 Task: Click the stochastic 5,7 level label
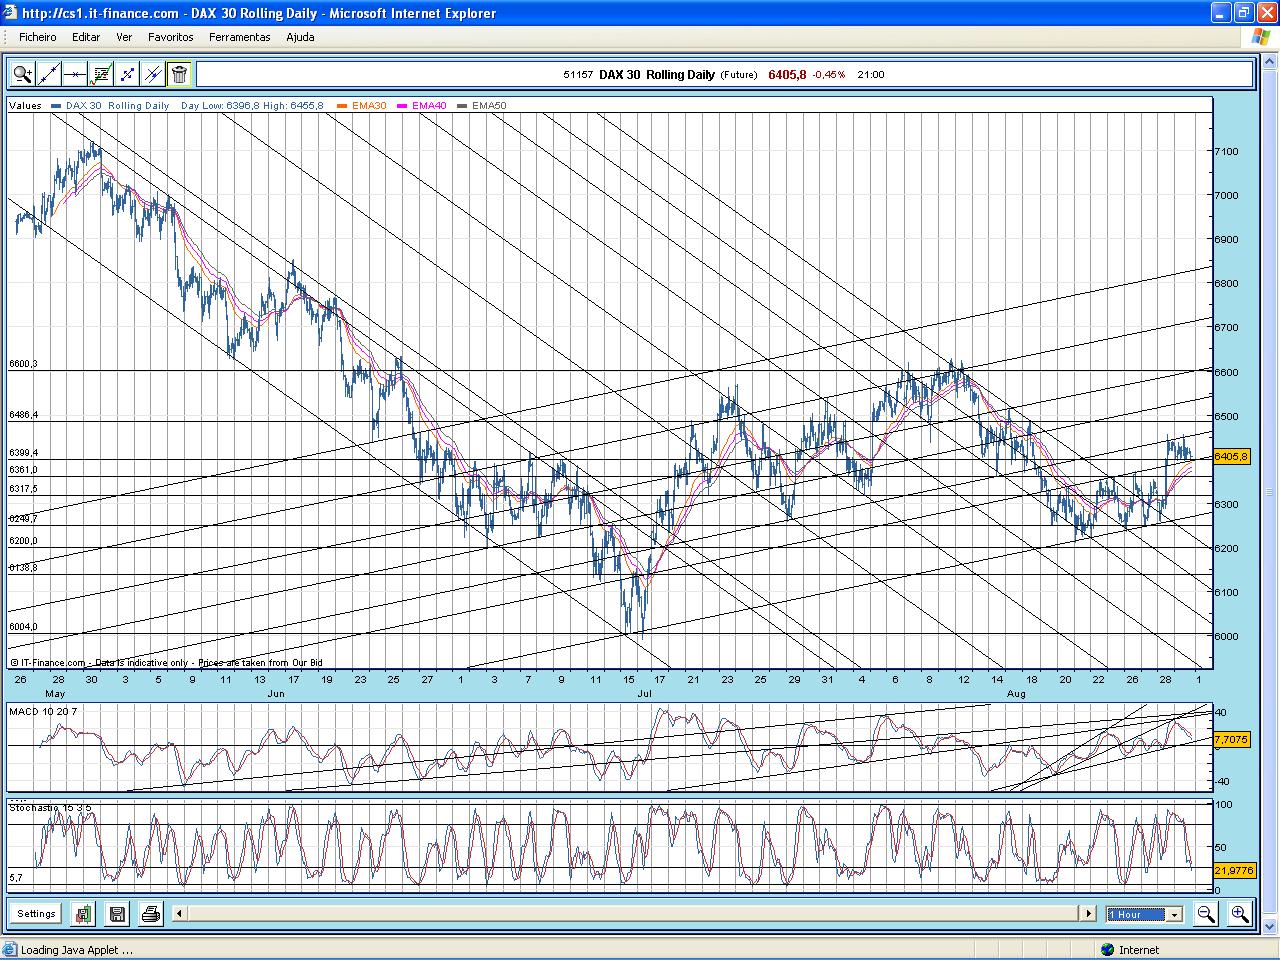click(x=16, y=878)
